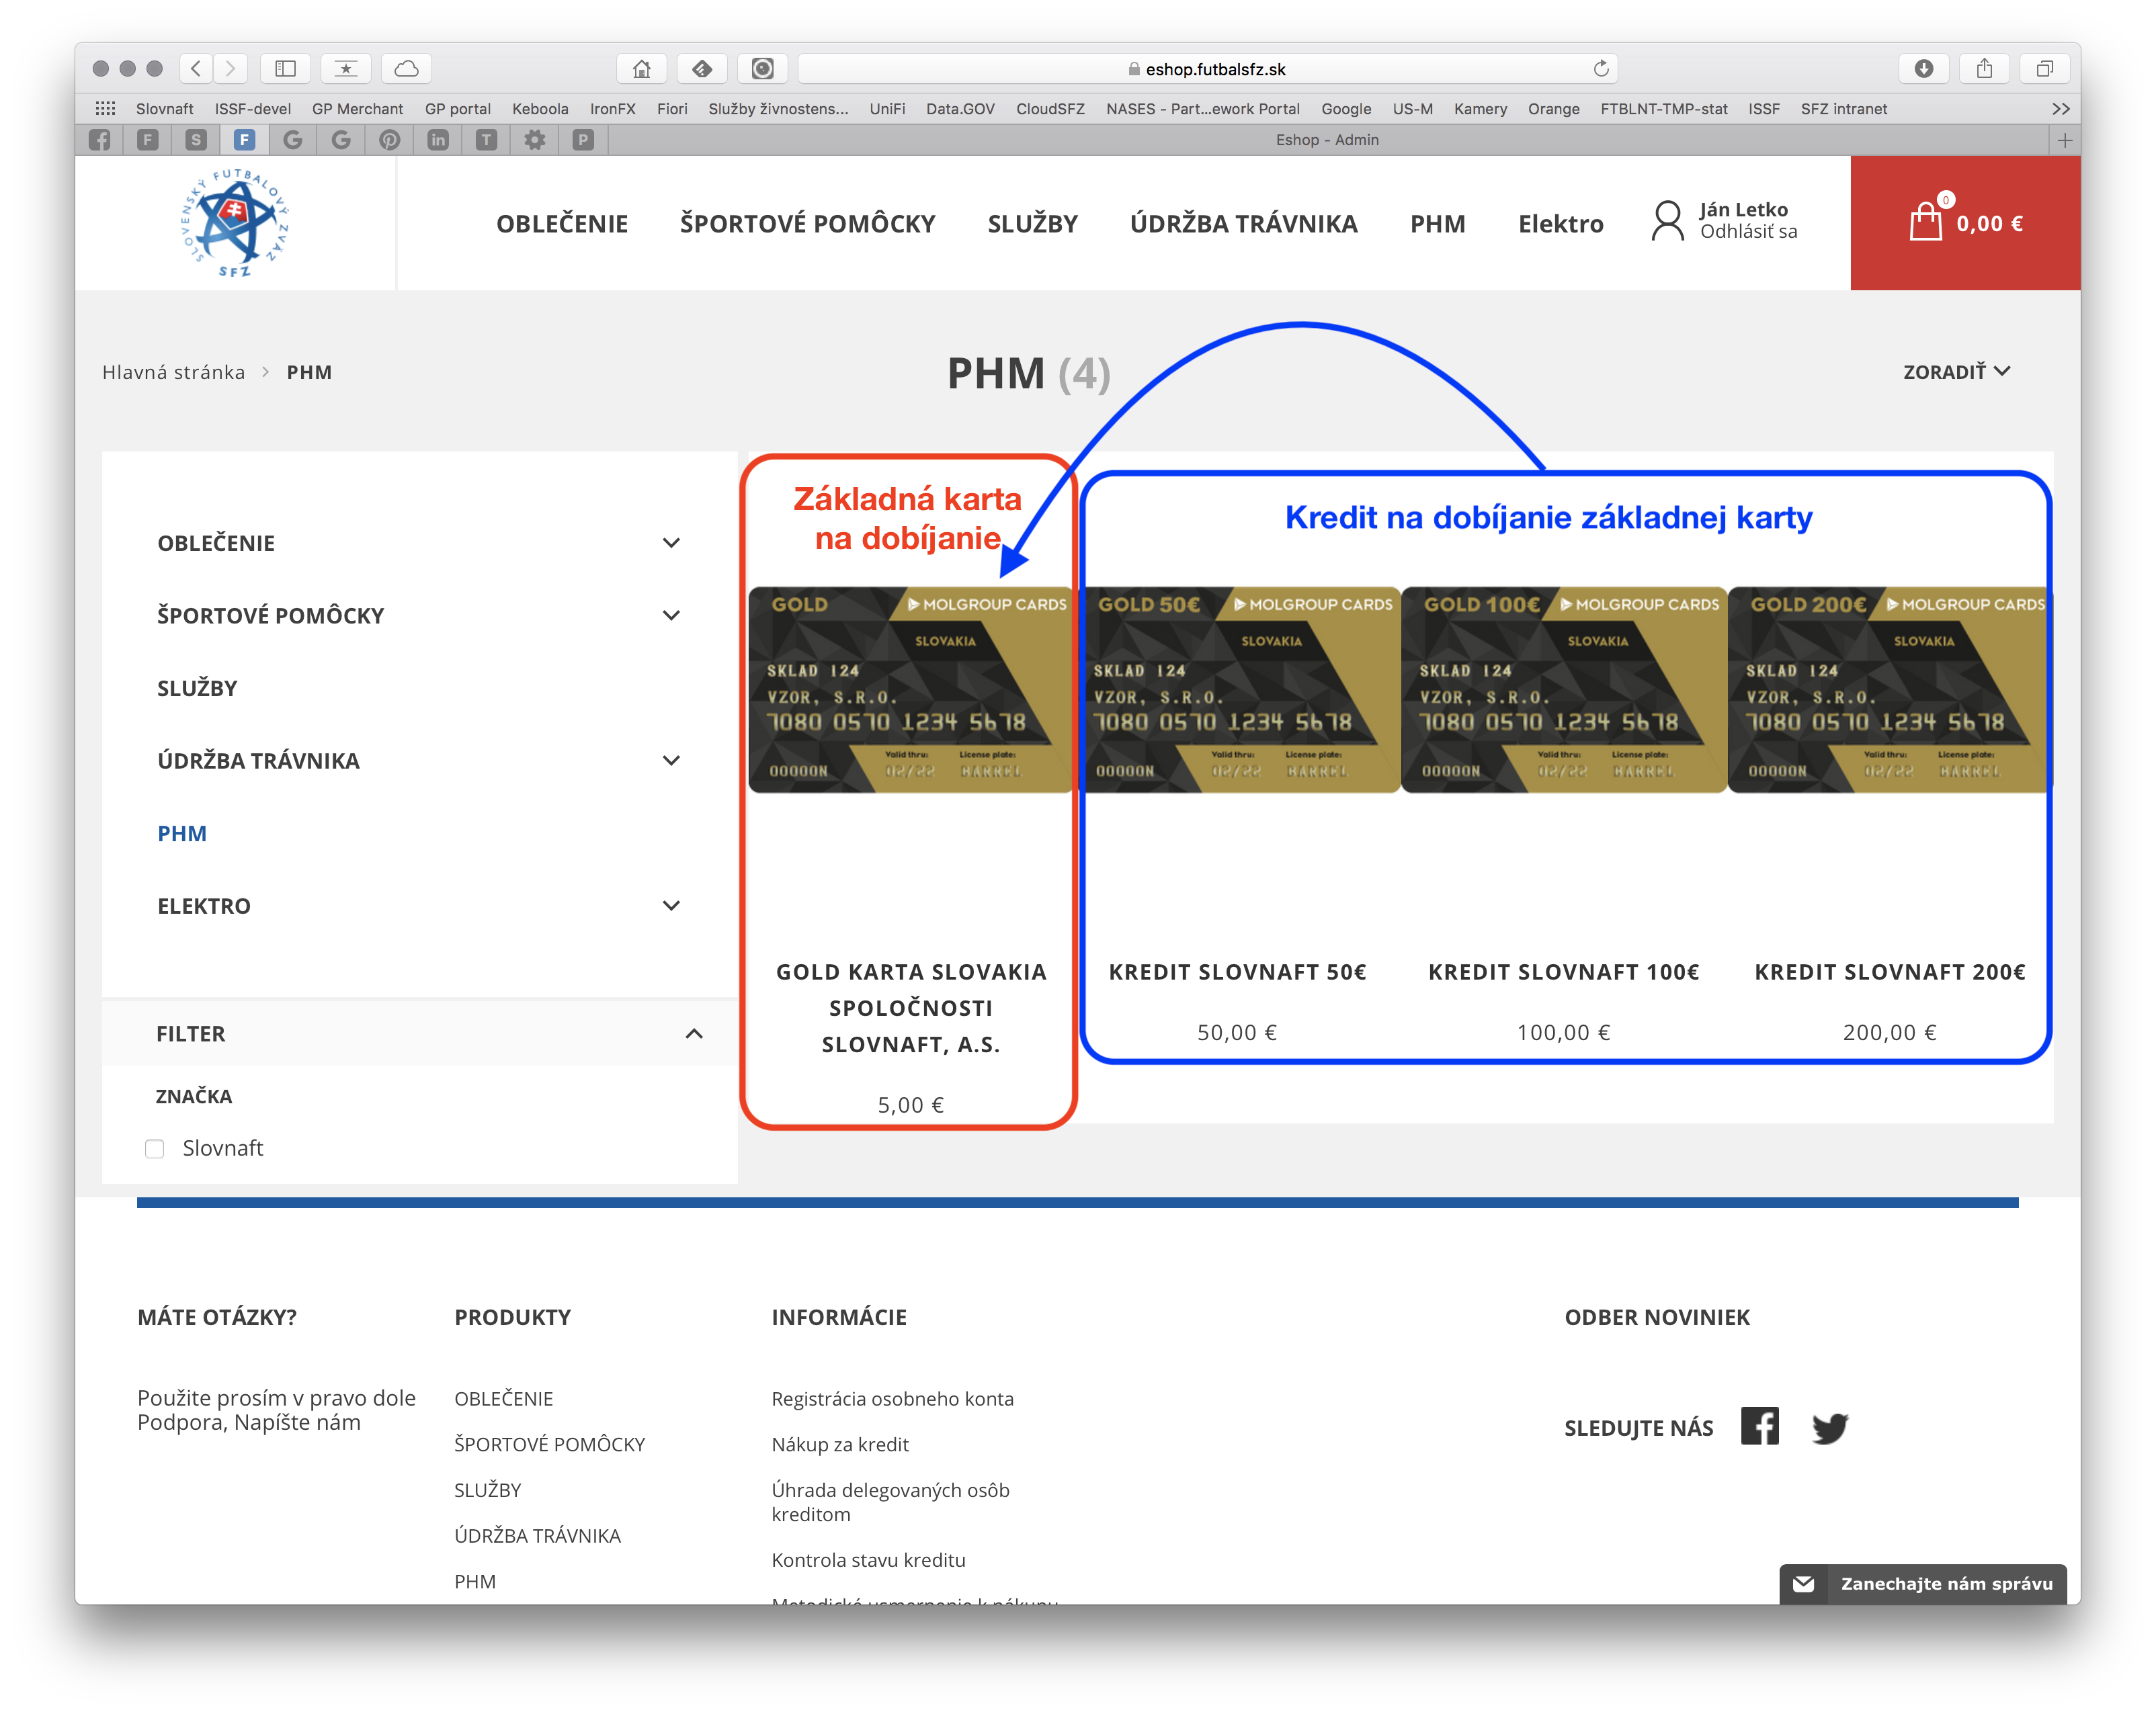Open Kontrola stavu kreditu footer link

[x=868, y=1559]
